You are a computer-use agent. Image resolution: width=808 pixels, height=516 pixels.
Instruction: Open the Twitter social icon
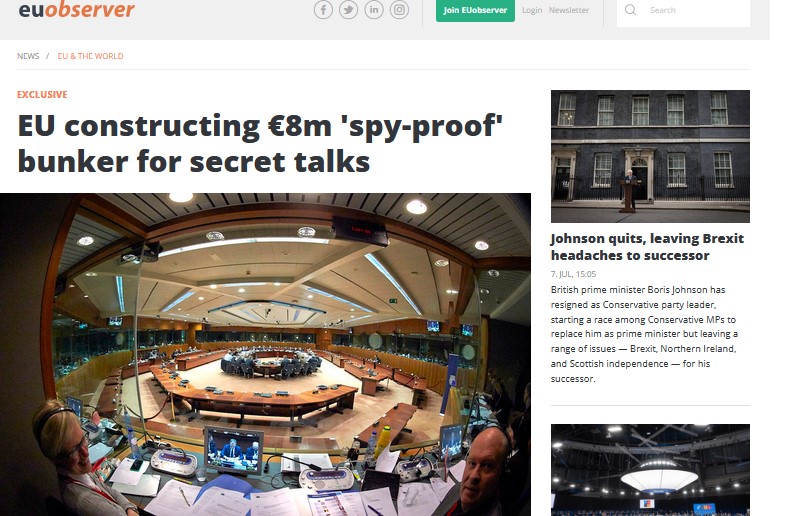click(x=348, y=10)
